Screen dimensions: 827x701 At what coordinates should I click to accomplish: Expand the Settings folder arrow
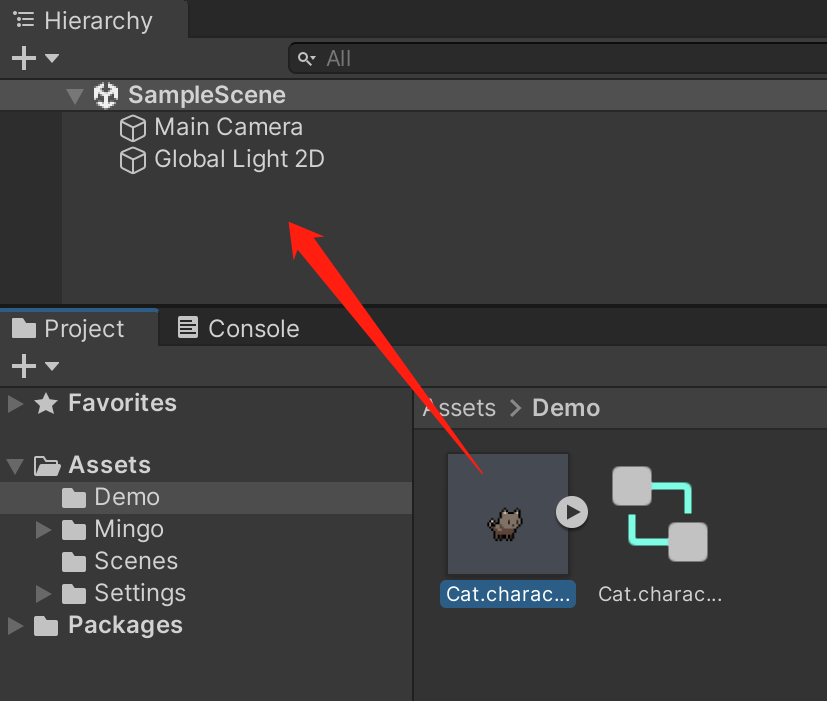[43, 593]
